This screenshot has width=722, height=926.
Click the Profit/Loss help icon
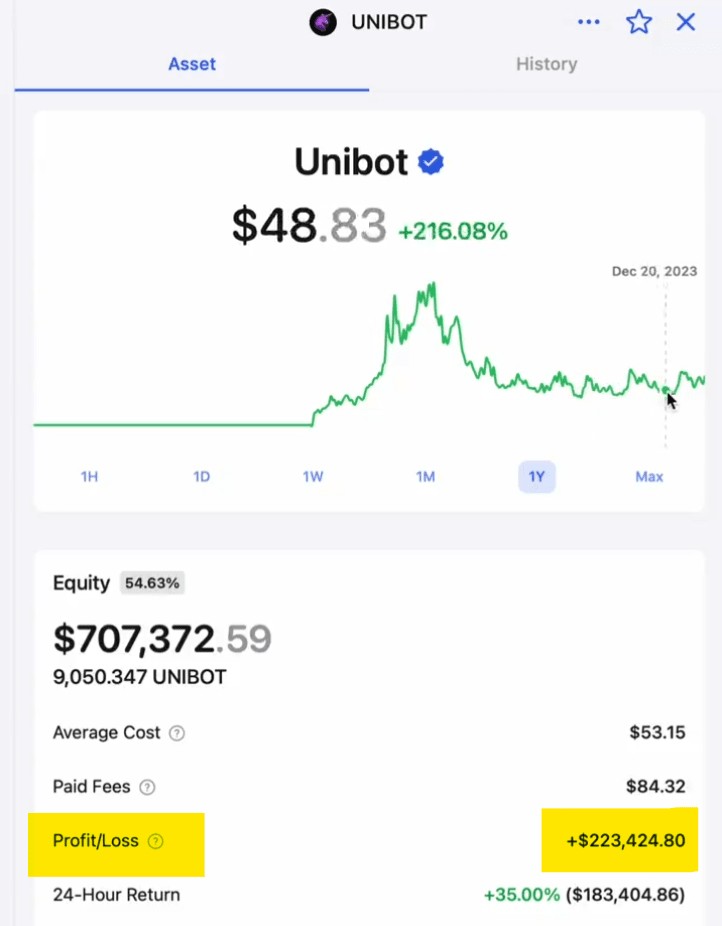155,841
